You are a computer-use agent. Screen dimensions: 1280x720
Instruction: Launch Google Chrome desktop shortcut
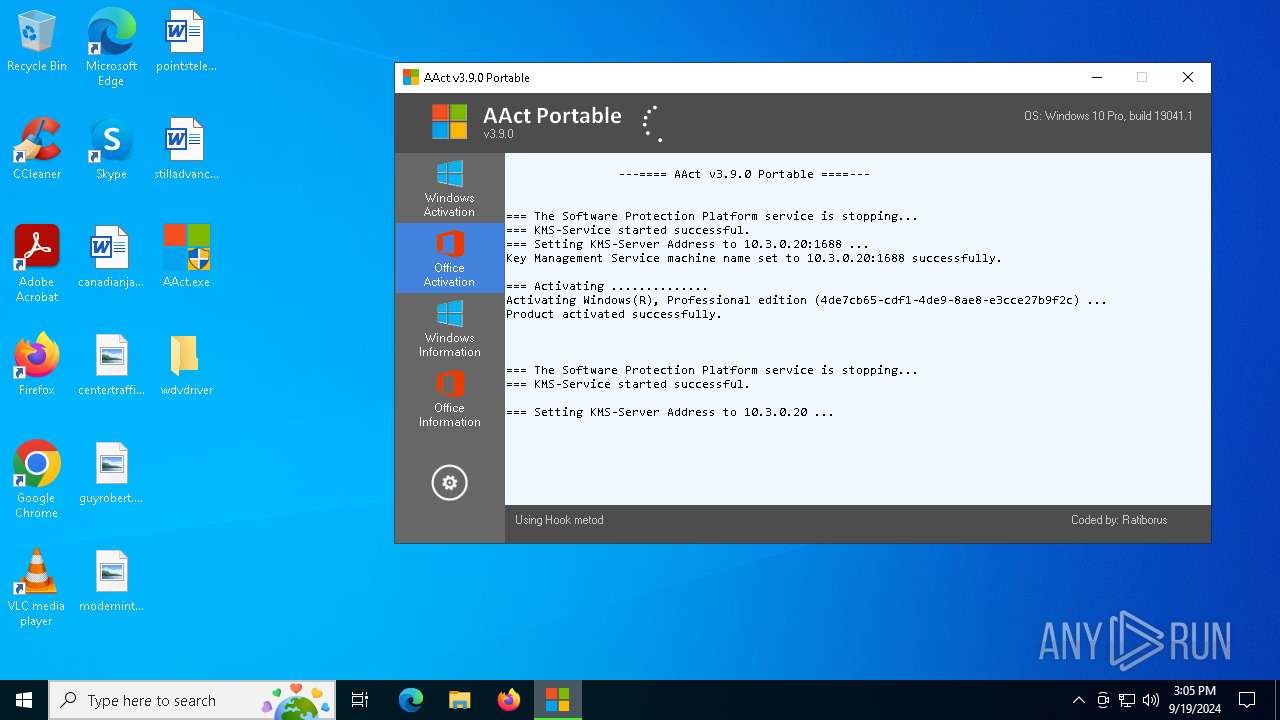click(37, 479)
